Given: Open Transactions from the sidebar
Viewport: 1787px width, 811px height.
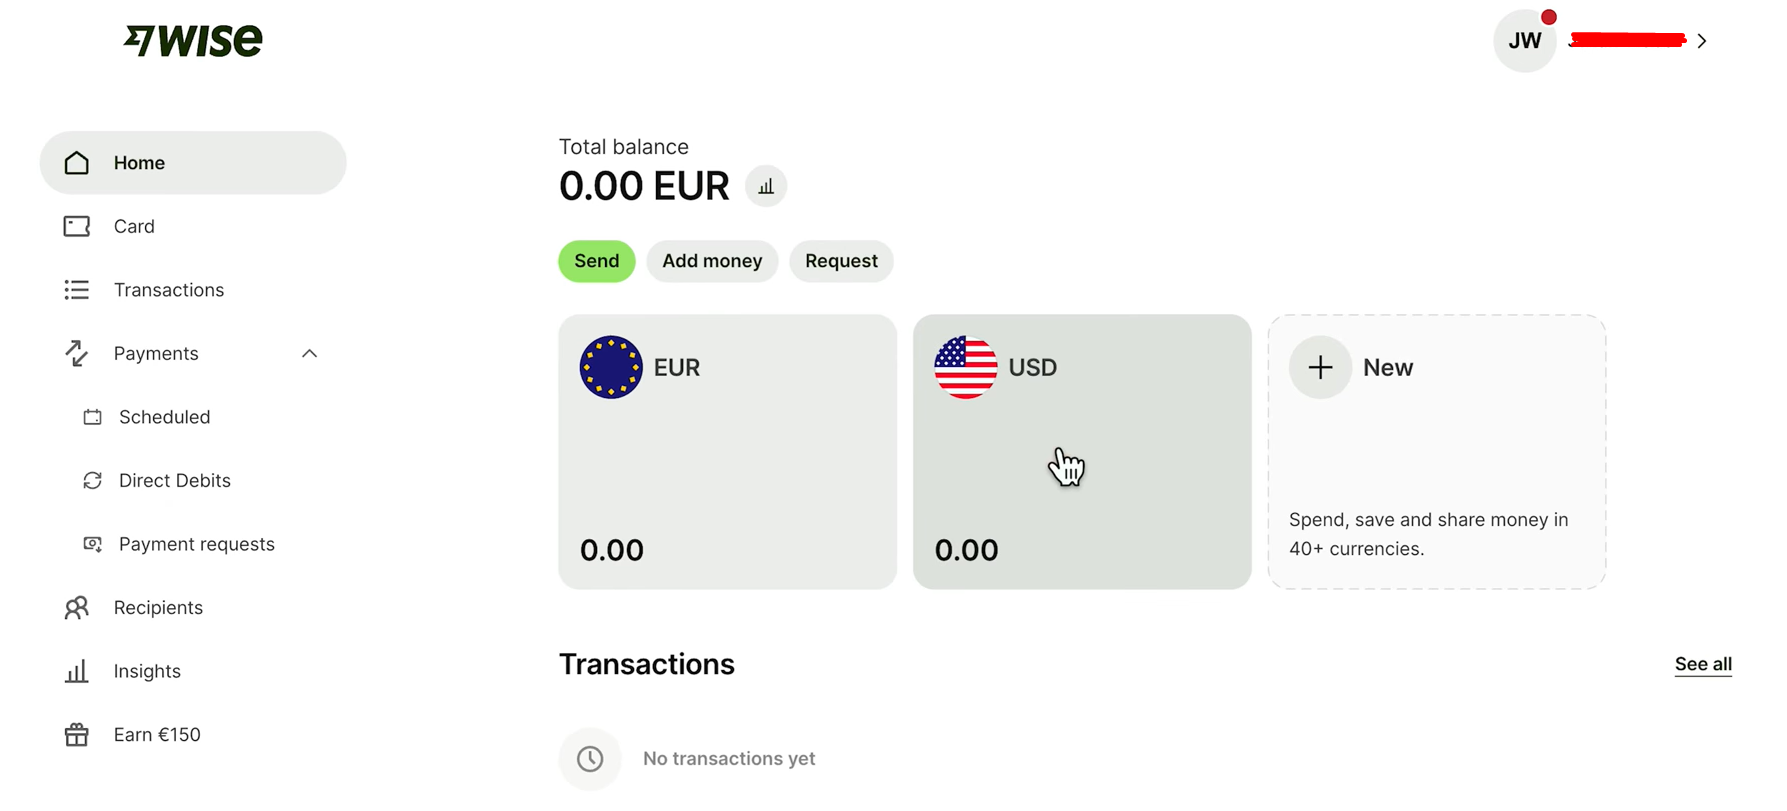Looking at the screenshot, I should coord(168,290).
